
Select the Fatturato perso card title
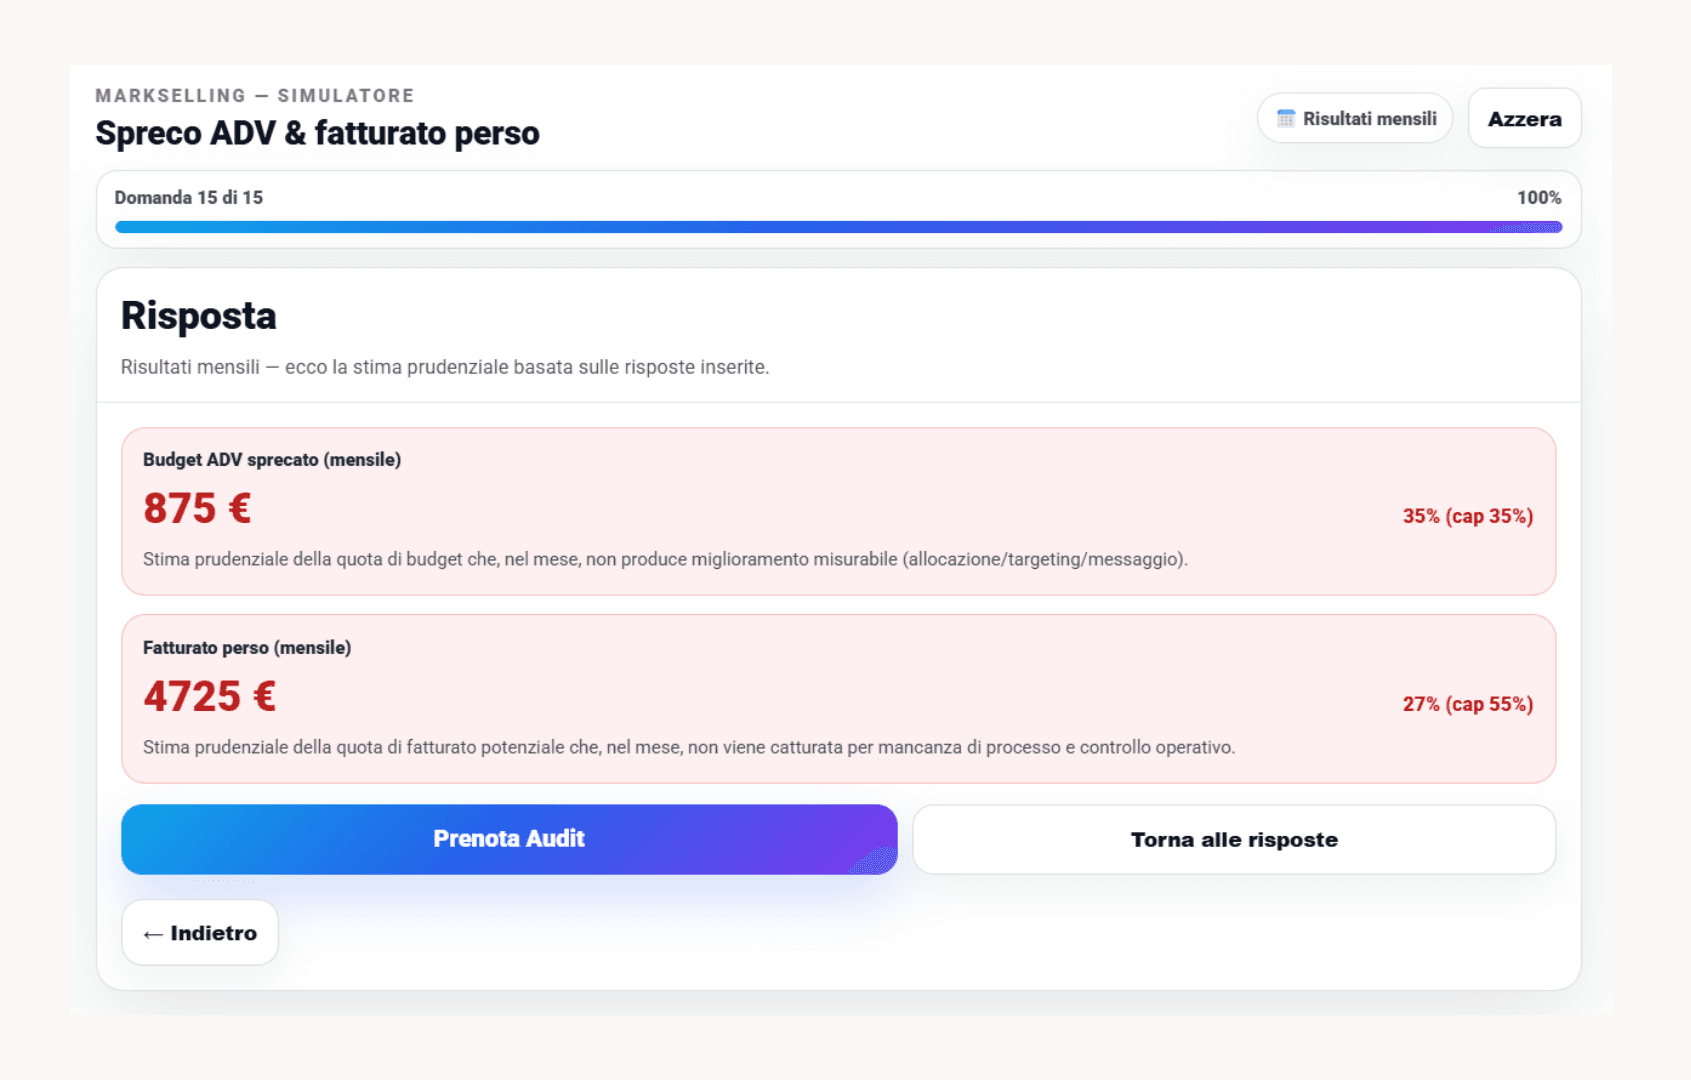point(247,648)
